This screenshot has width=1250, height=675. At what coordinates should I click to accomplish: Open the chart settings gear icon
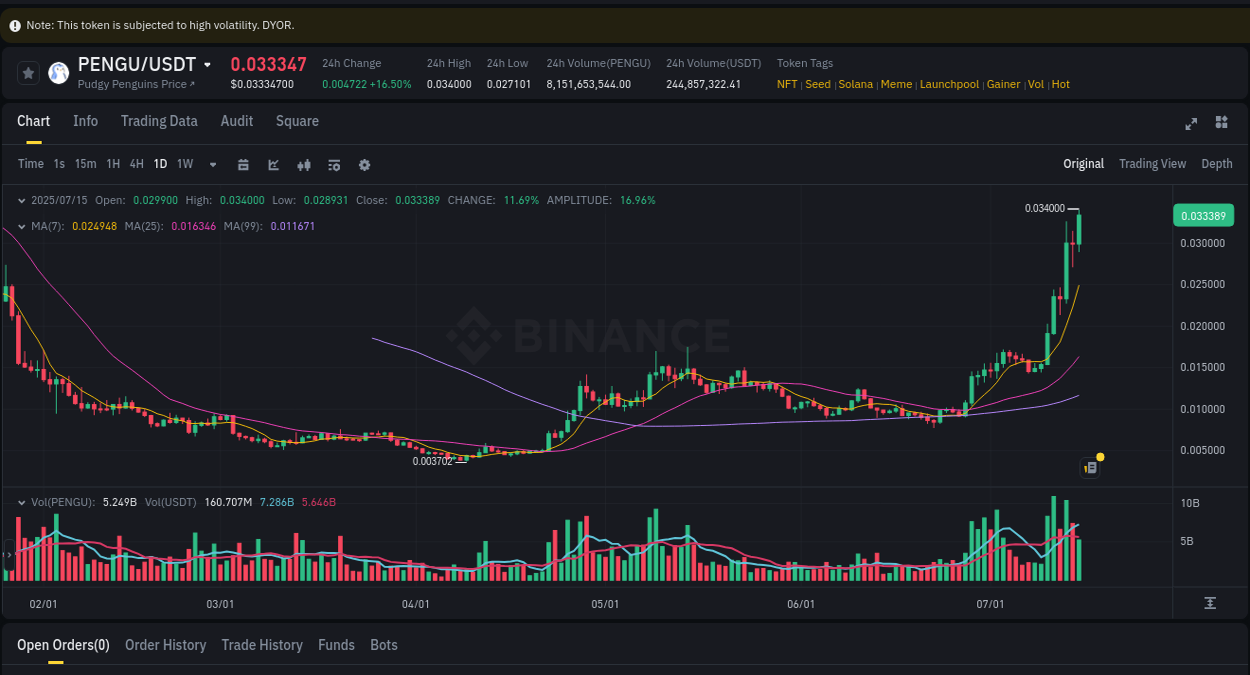click(x=365, y=164)
